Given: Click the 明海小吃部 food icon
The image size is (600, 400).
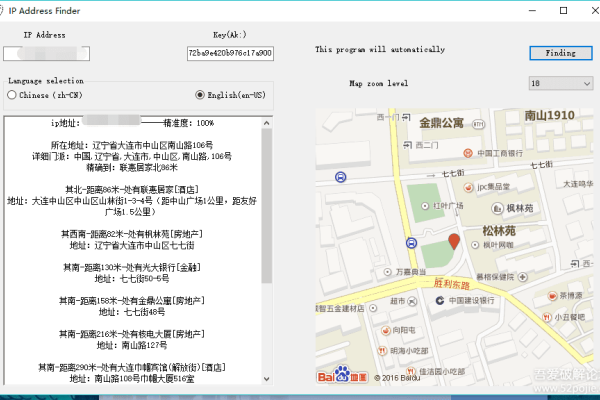Looking at the screenshot, I should point(382,350).
